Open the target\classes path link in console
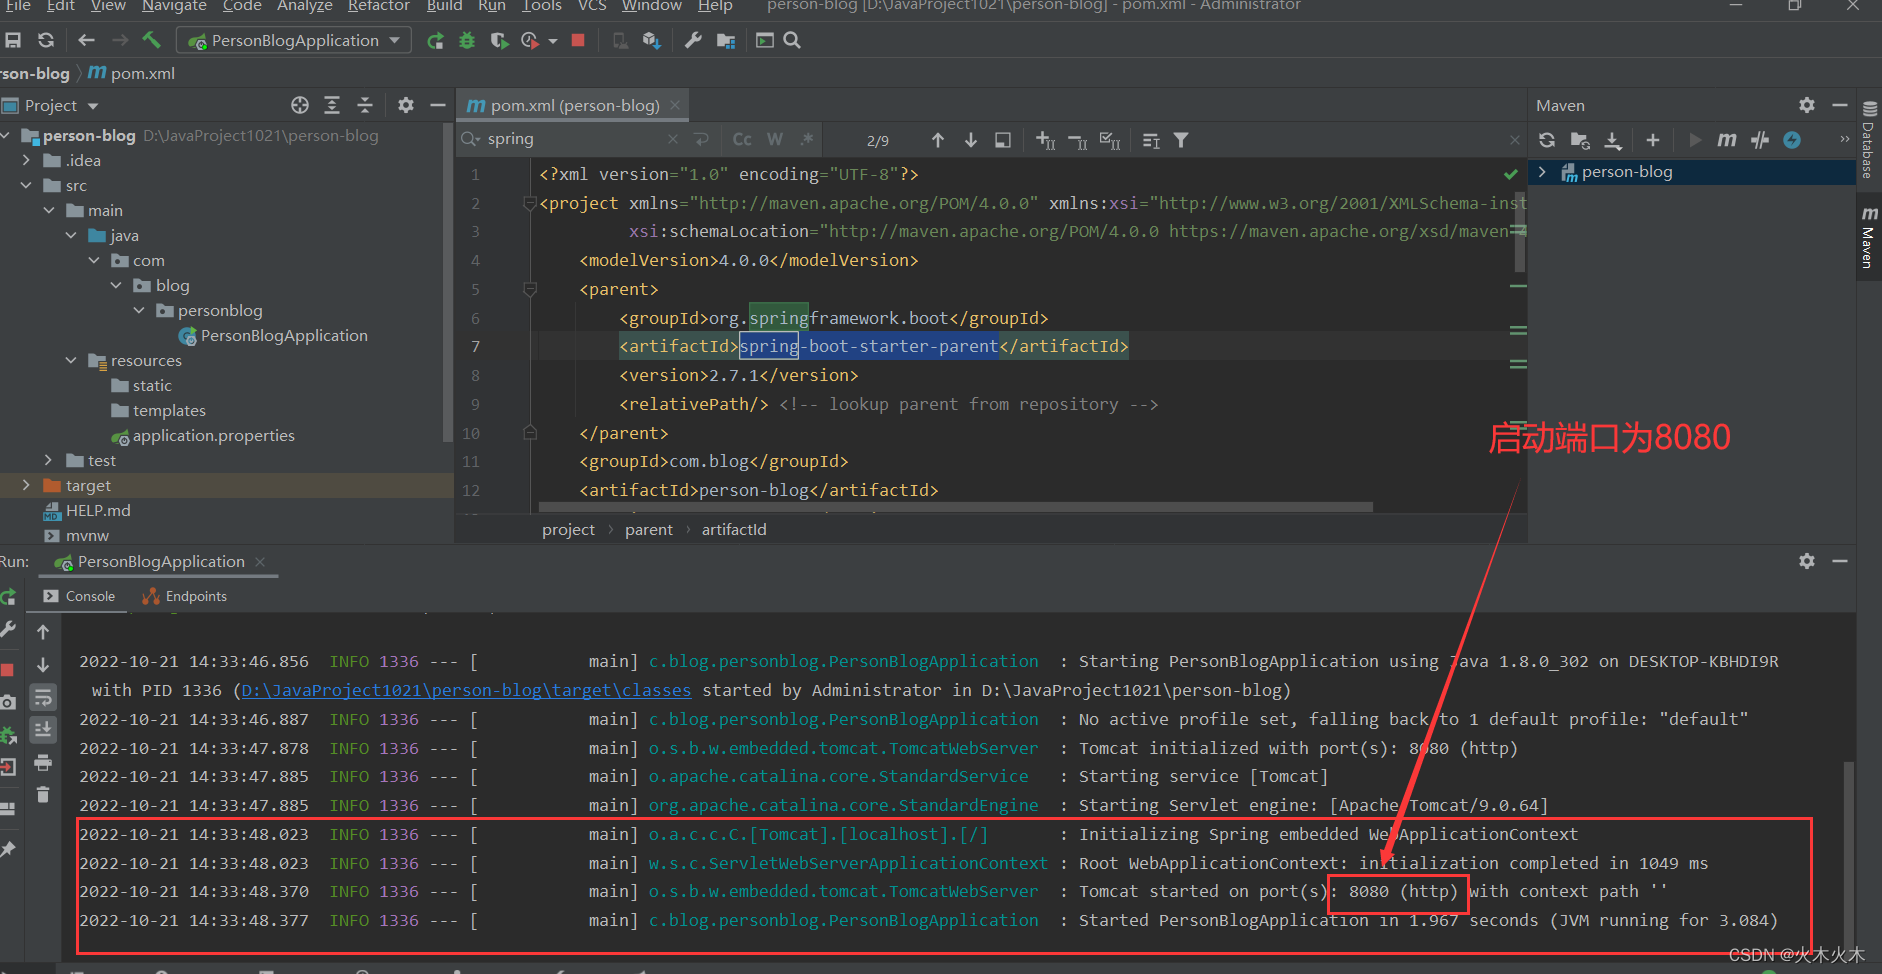Screen dimensions: 1882x974 [x=466, y=690]
